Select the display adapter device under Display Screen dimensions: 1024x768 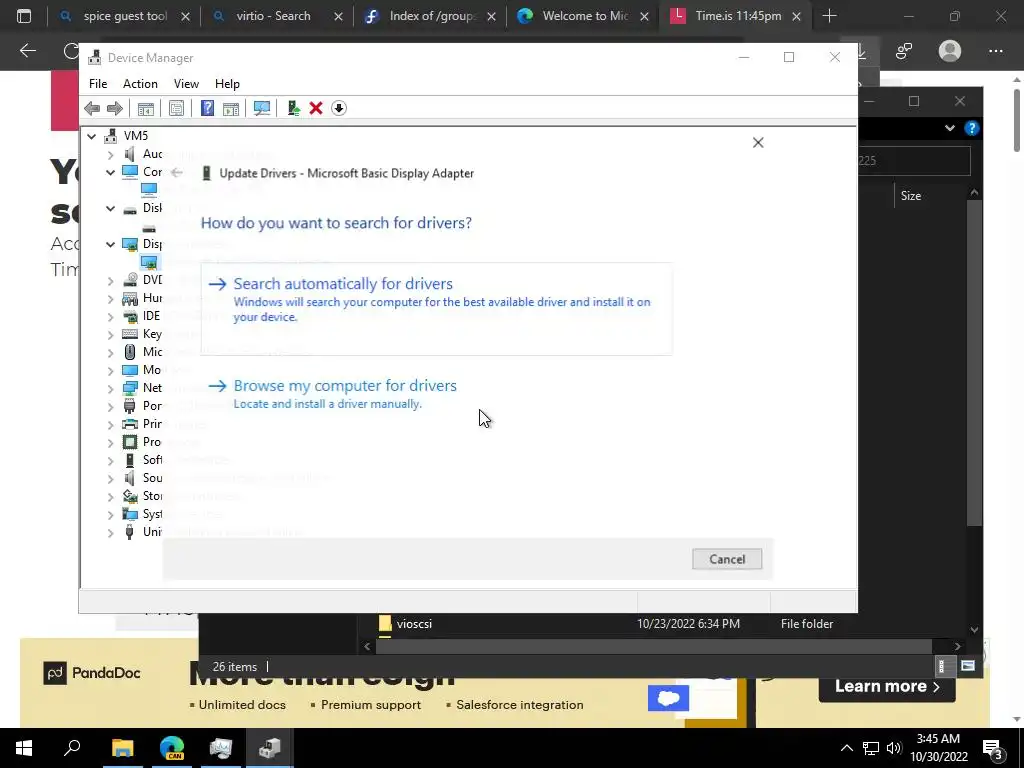pyautogui.click(x=149, y=262)
